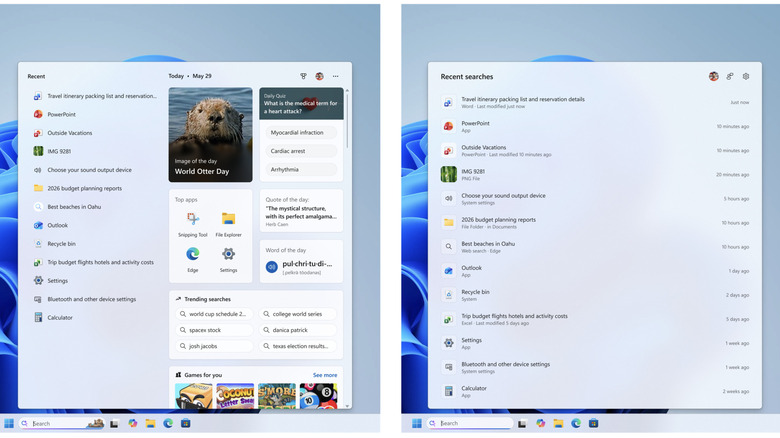This screenshot has height=438, width=780.
Task: Open Task View in the taskbar under the Today feed panel
Action: pyautogui.click(x=114, y=424)
